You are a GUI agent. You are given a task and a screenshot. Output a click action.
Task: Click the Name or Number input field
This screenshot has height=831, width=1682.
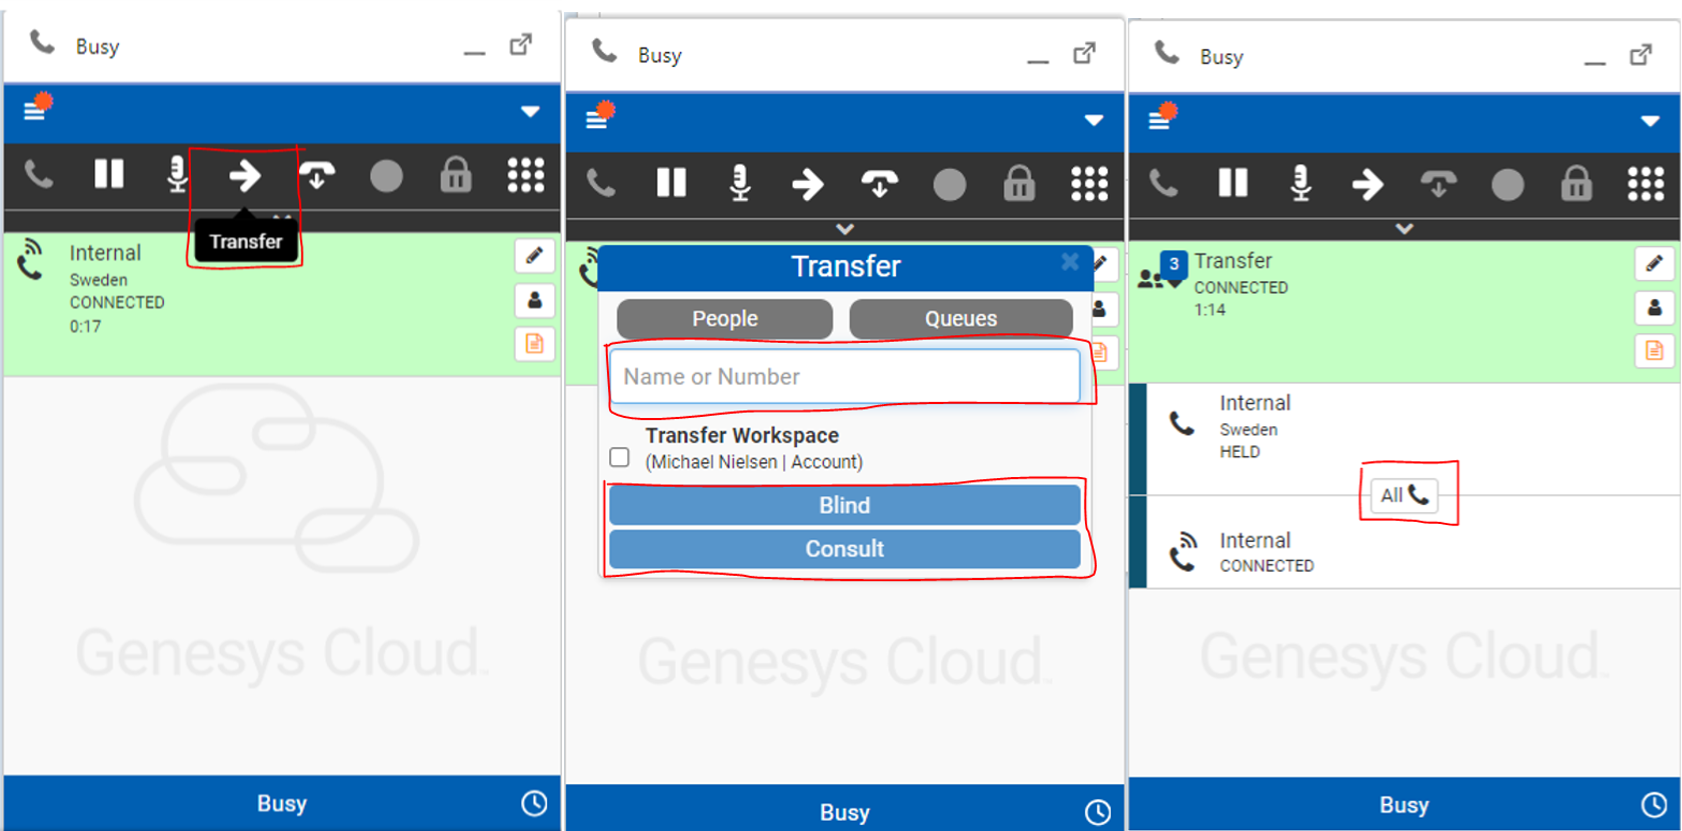tap(845, 377)
